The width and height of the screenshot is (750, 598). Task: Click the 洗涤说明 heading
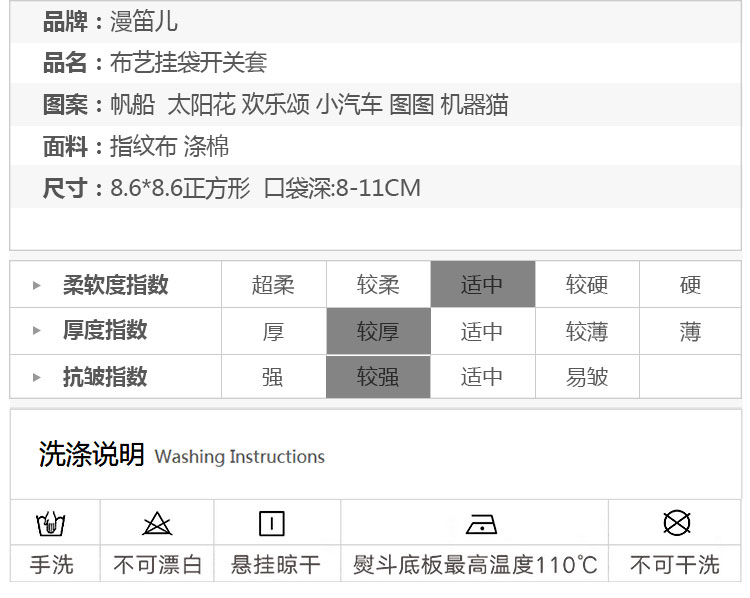pyautogui.click(x=91, y=454)
